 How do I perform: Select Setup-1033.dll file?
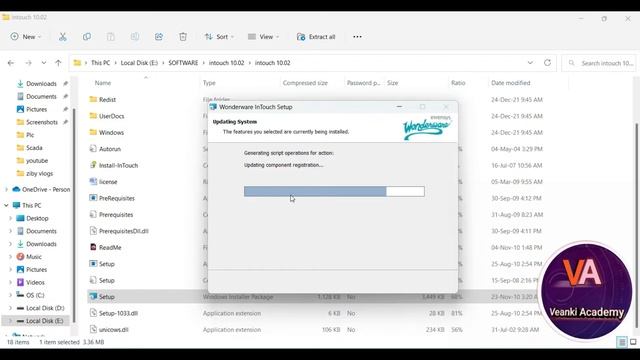tap(118, 313)
